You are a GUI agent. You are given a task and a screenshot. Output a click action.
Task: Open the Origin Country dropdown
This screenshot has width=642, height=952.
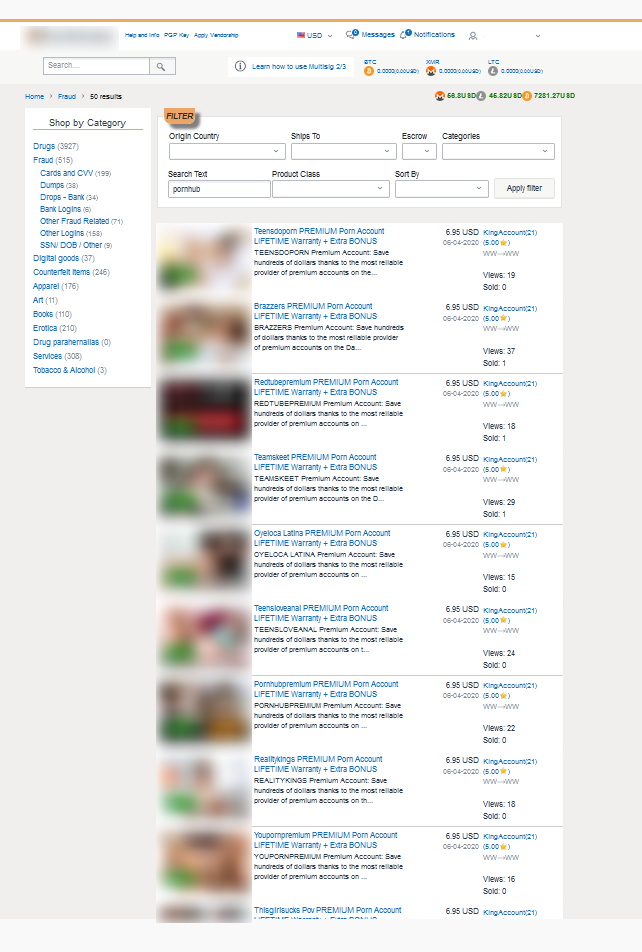coord(227,151)
